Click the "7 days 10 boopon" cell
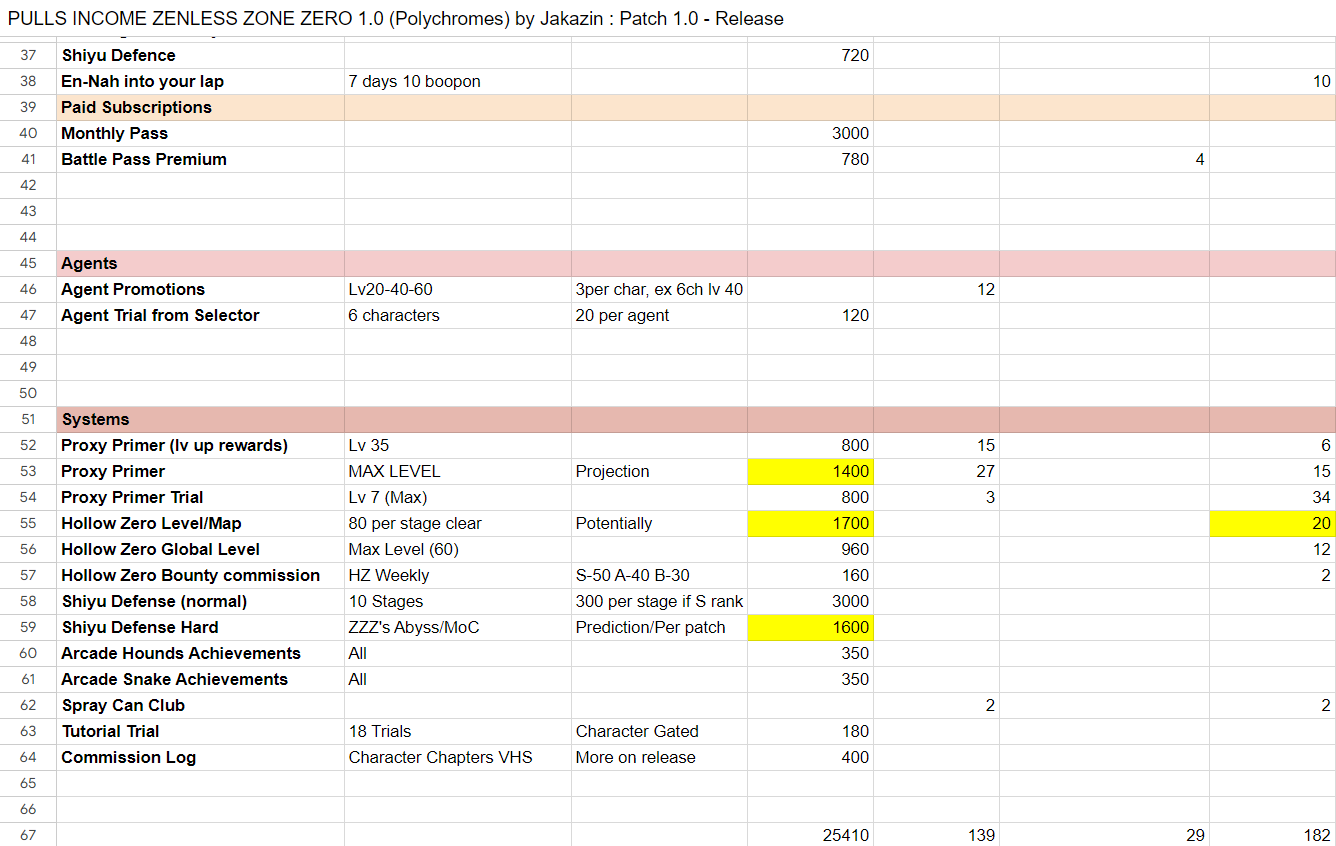Viewport: 1336px width, 846px height. point(457,81)
